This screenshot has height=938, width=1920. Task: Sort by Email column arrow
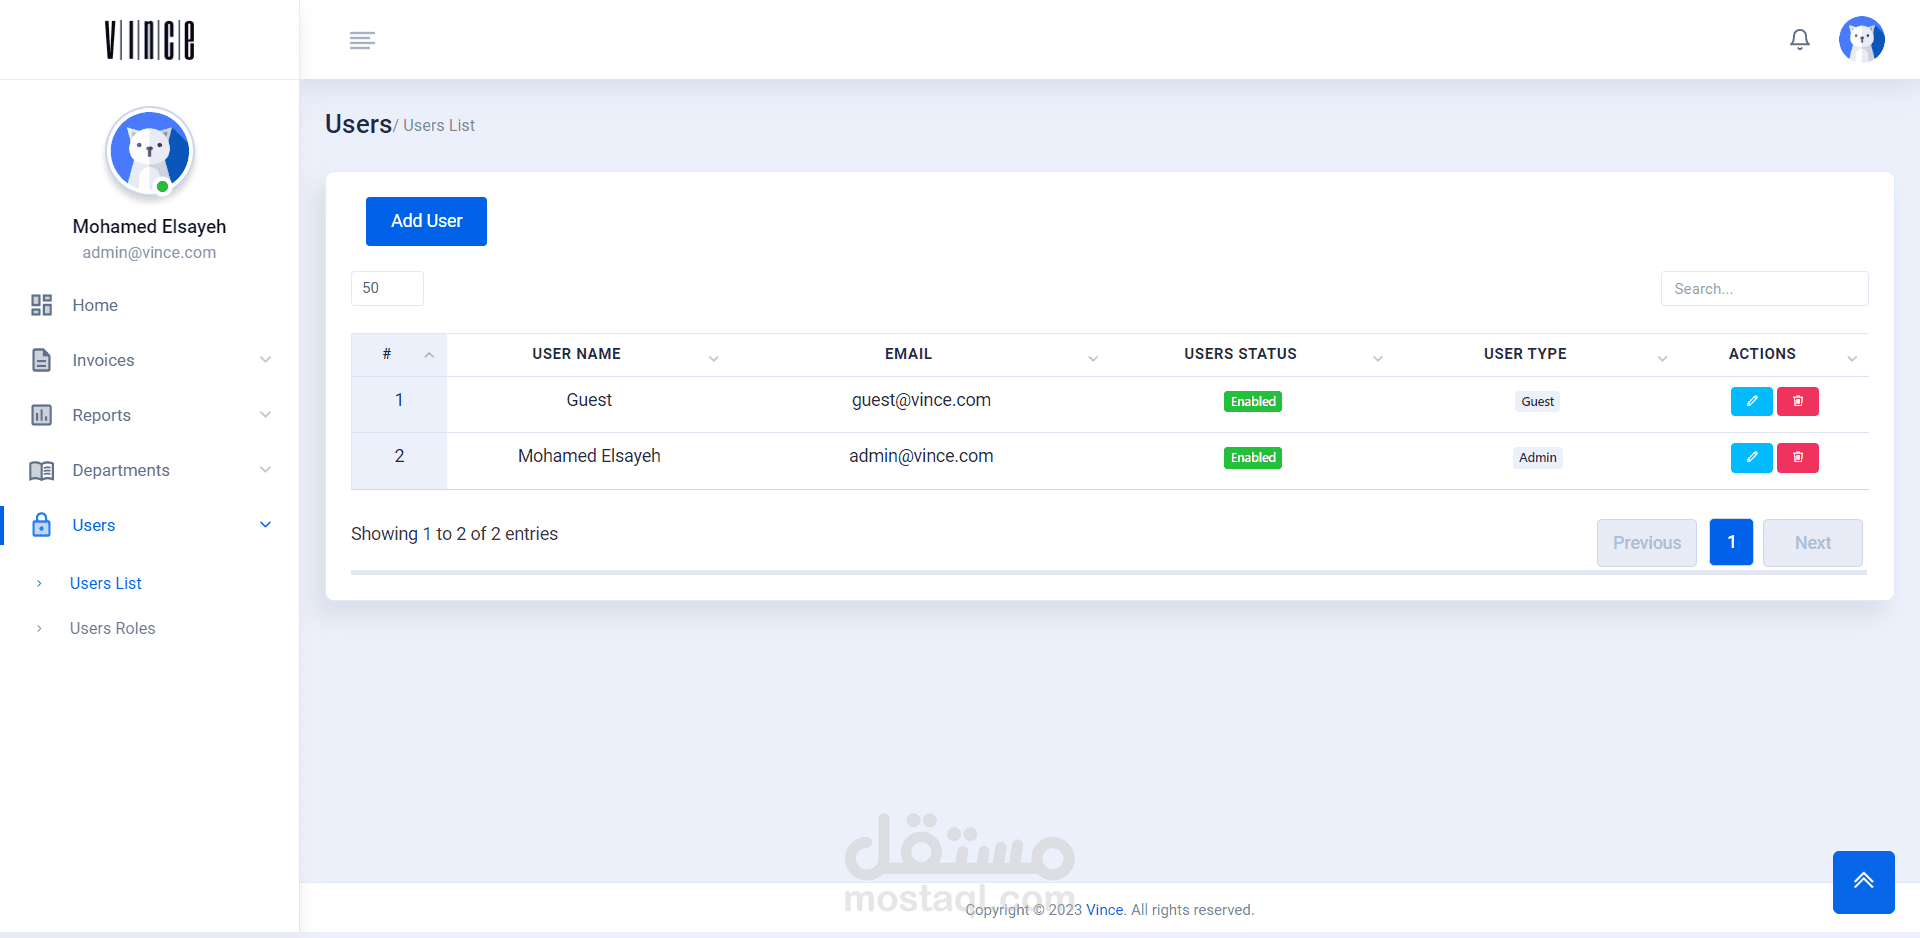point(1093,358)
